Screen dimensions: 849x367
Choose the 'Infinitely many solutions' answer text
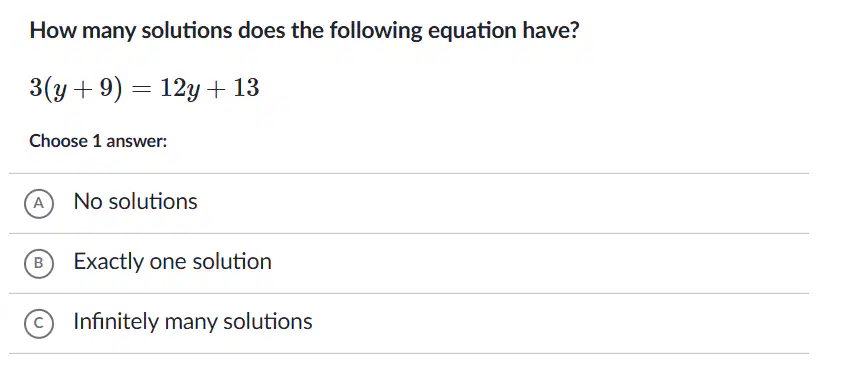(193, 322)
